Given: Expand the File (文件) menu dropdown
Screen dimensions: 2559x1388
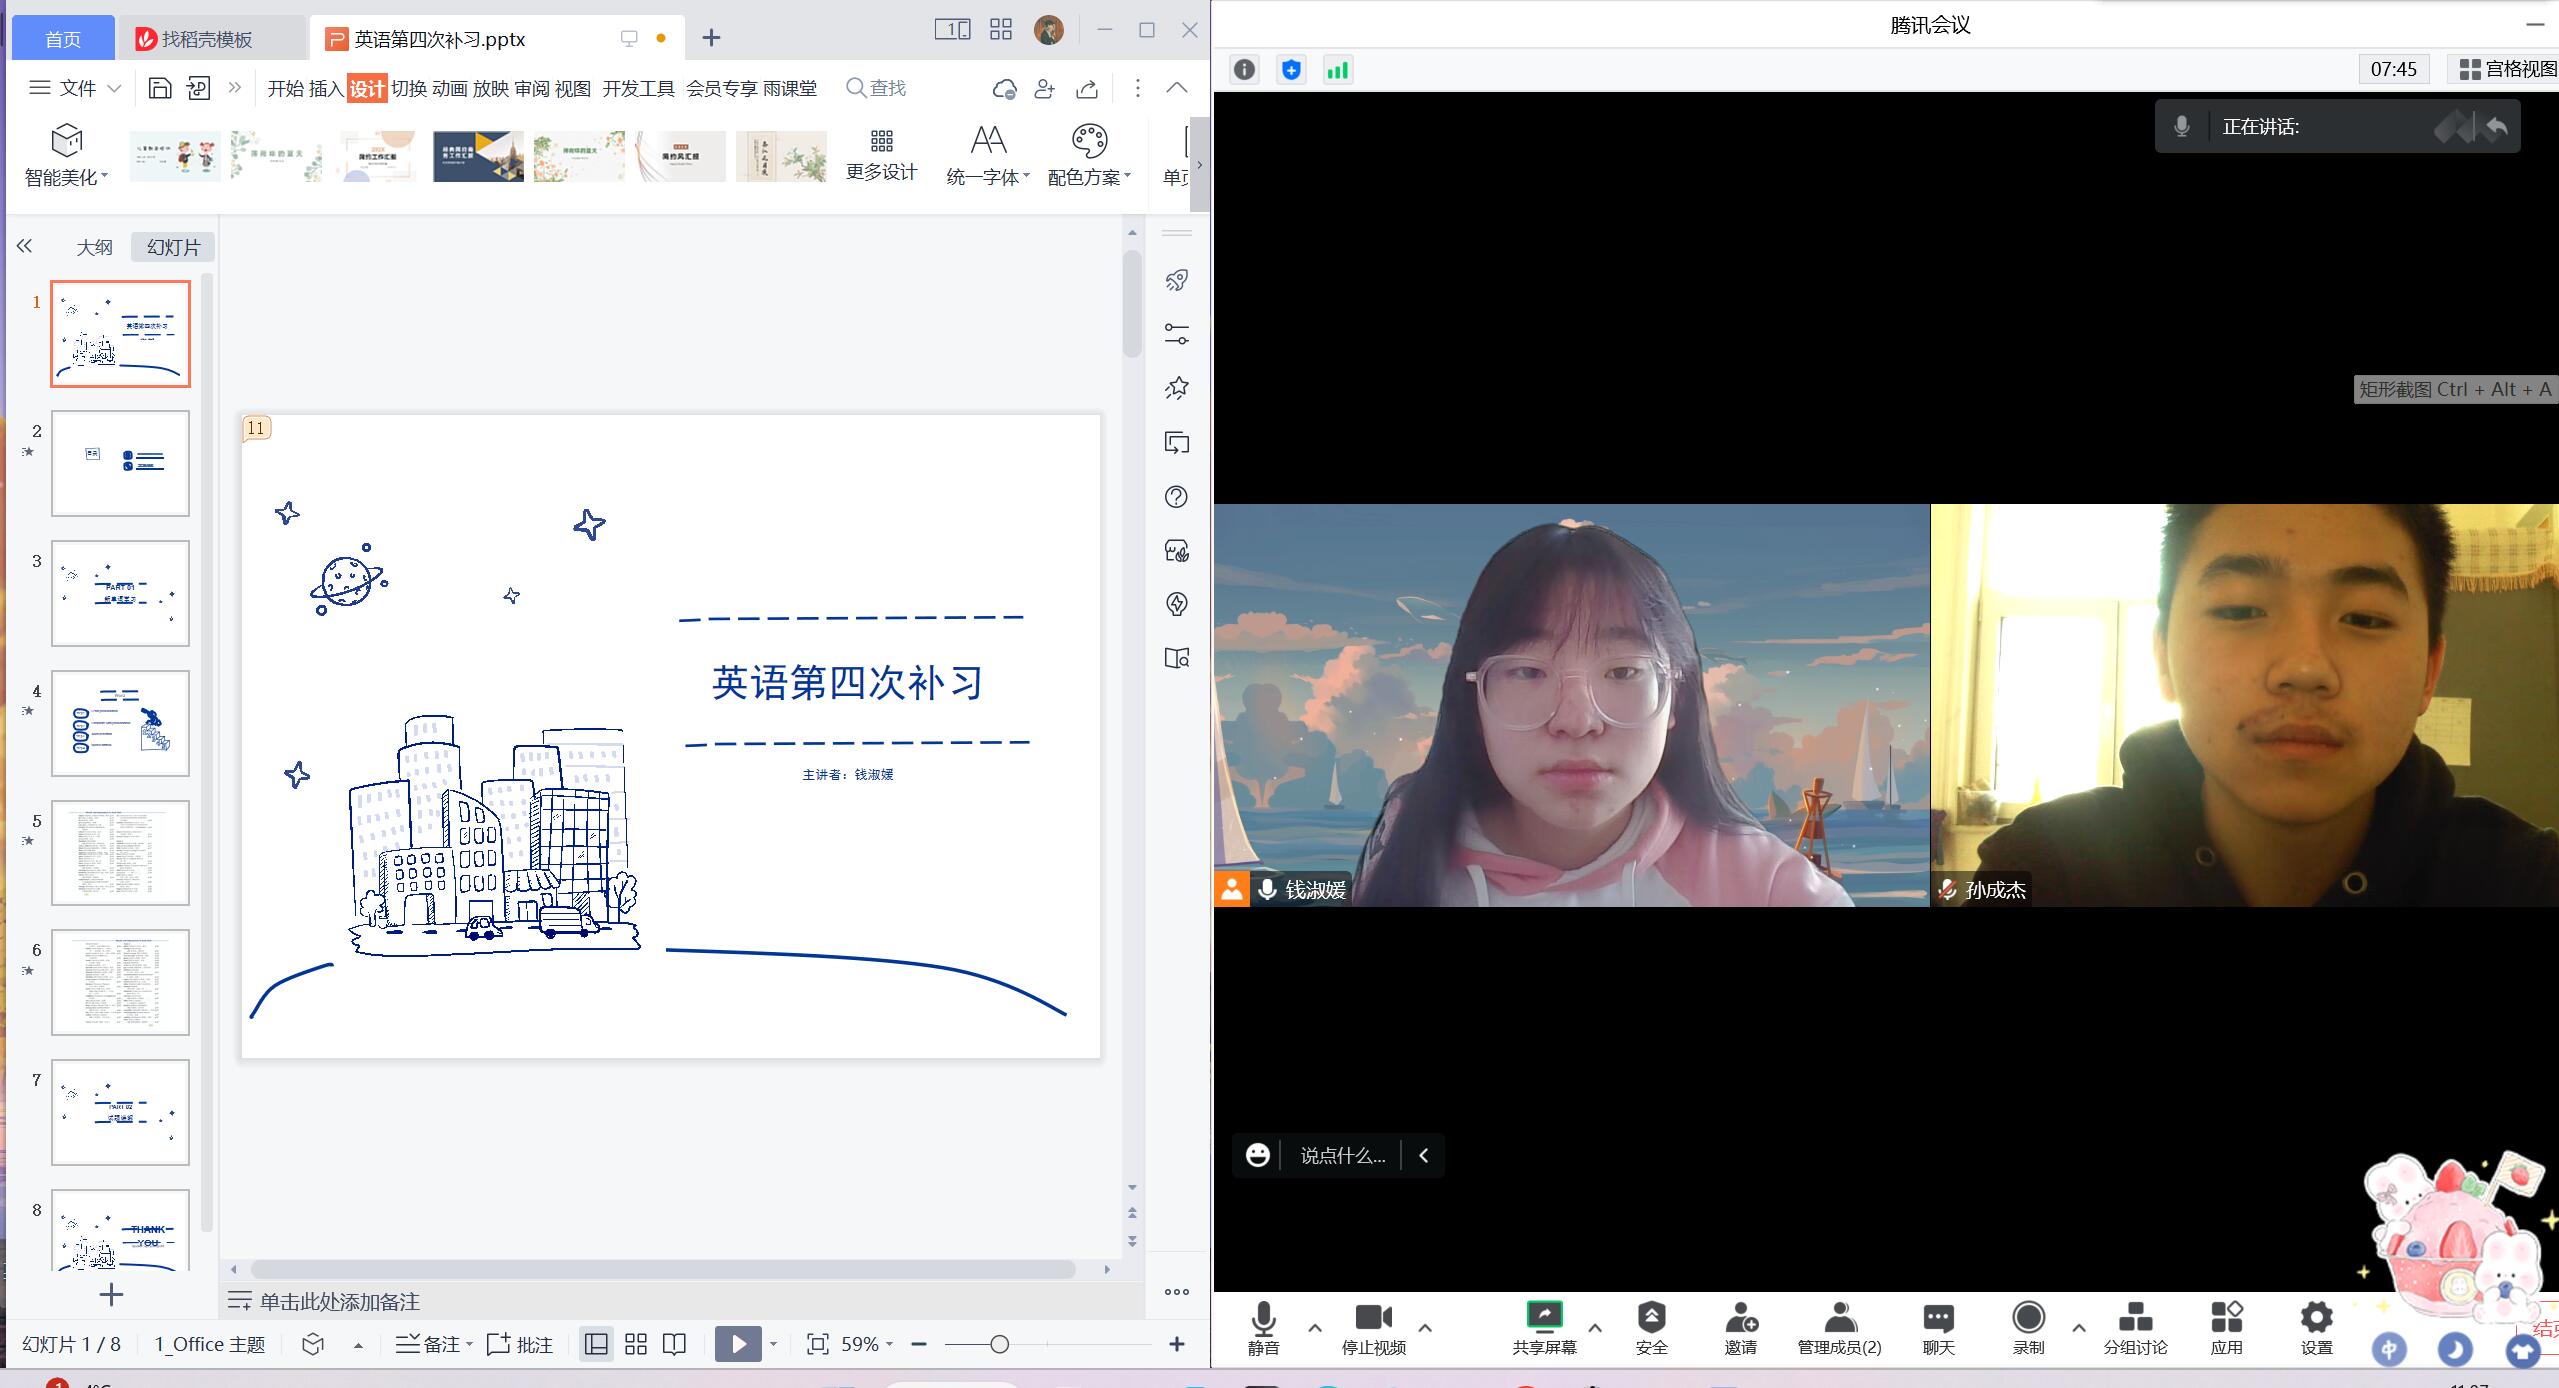Looking at the screenshot, I should (x=75, y=88).
